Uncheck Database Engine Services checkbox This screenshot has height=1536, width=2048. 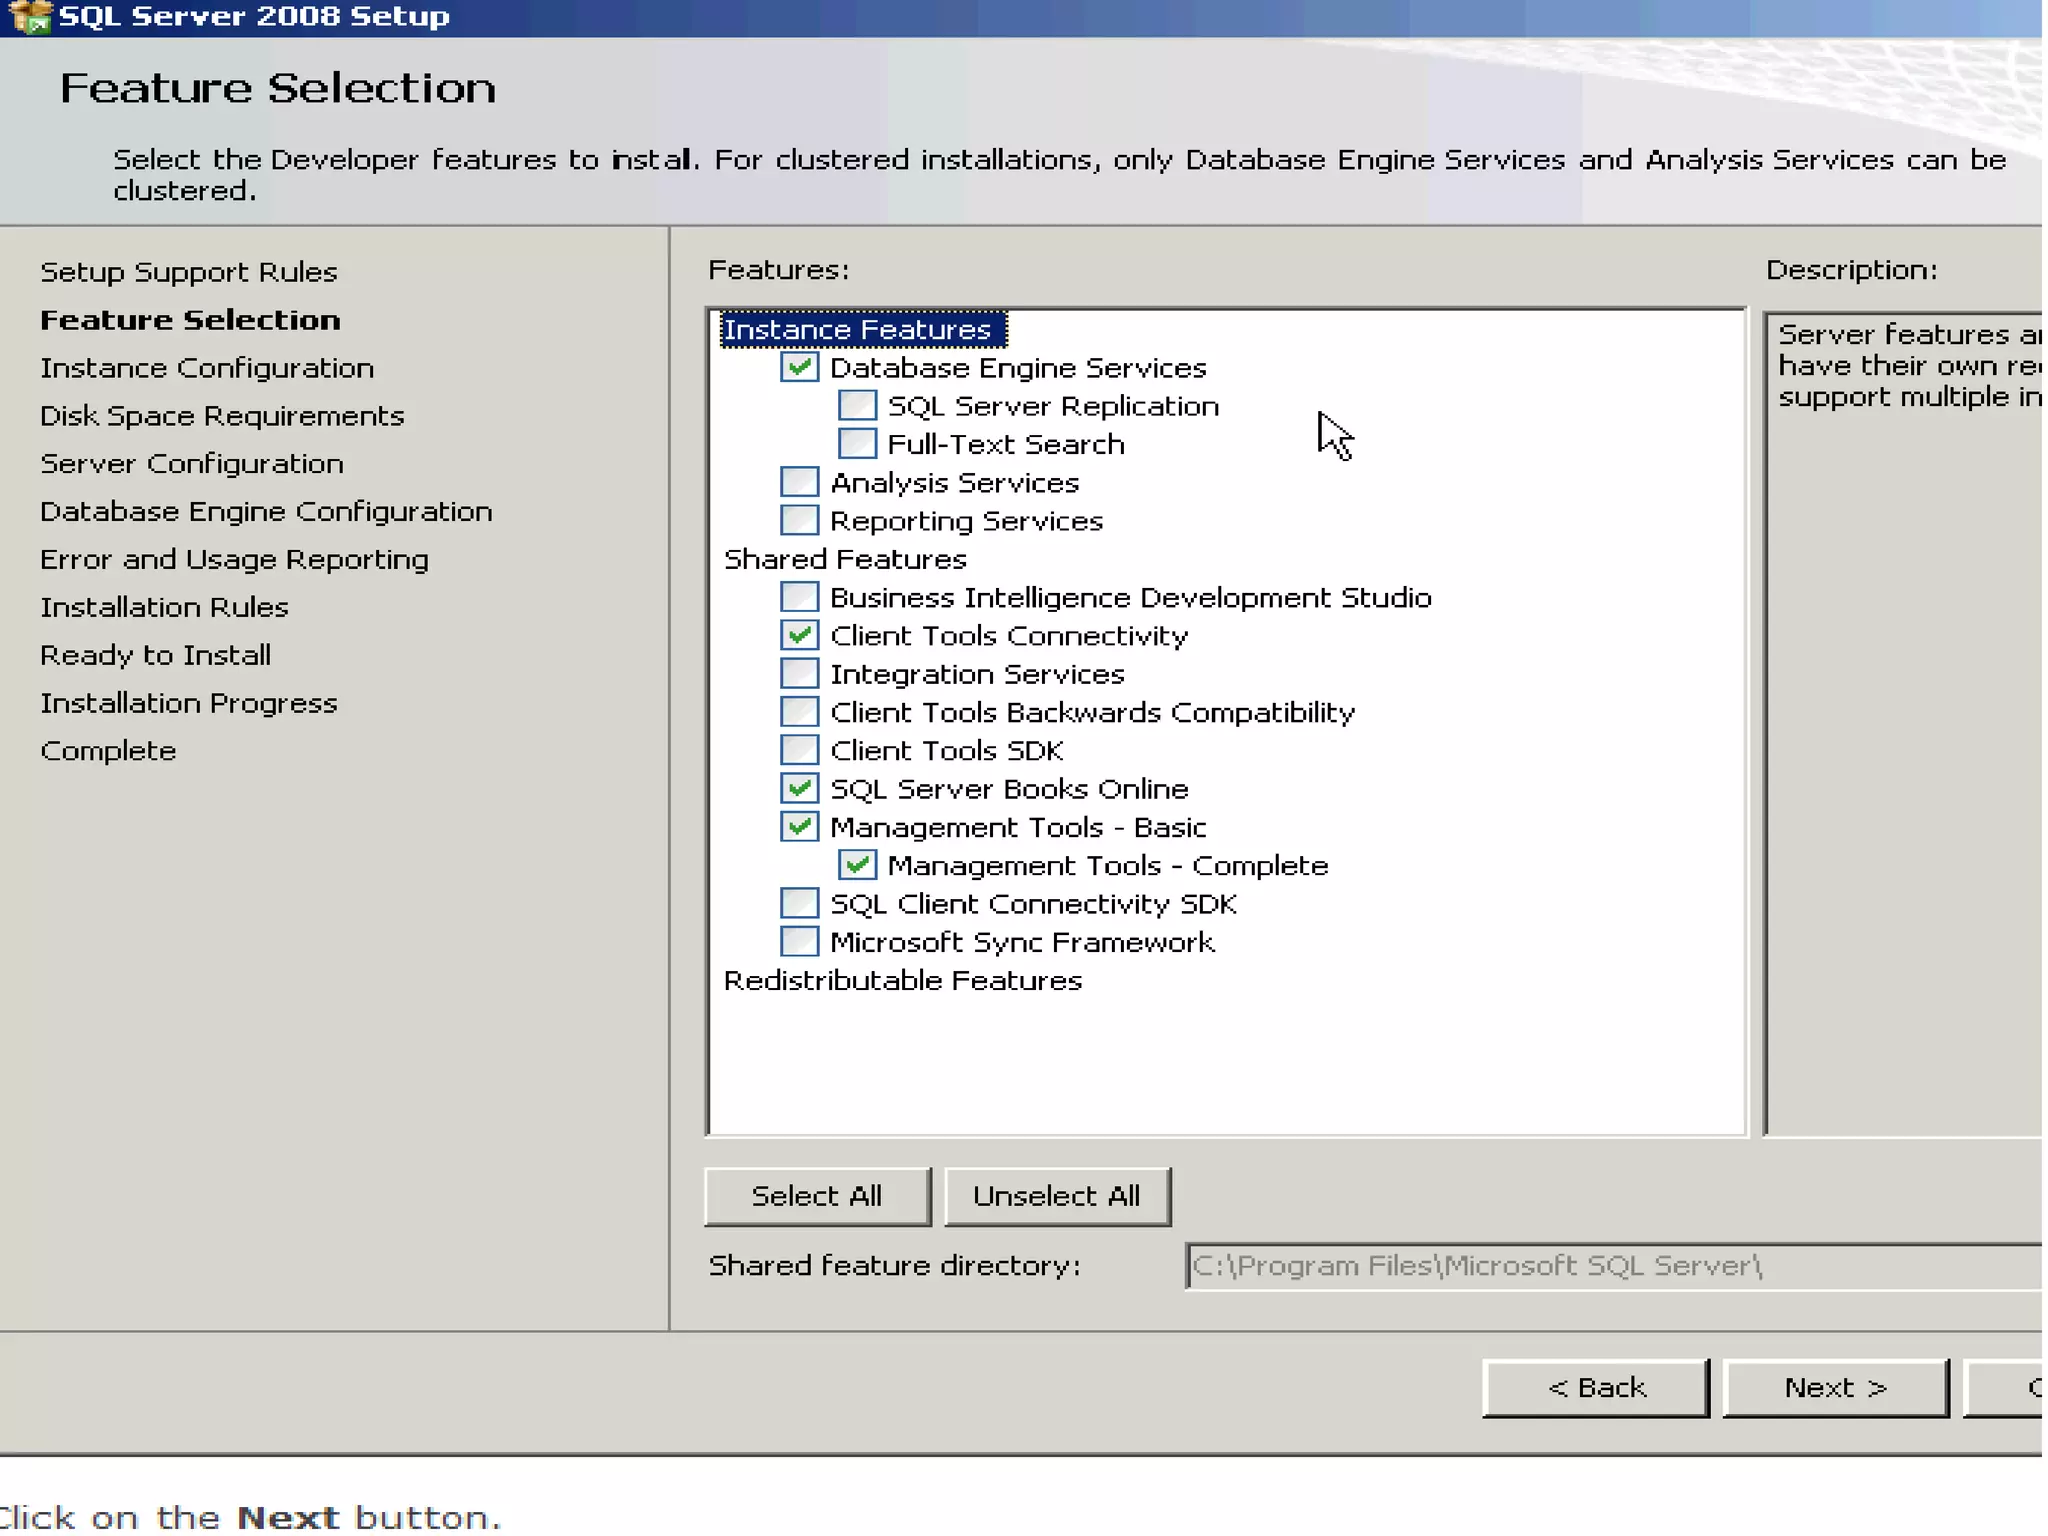tap(799, 367)
